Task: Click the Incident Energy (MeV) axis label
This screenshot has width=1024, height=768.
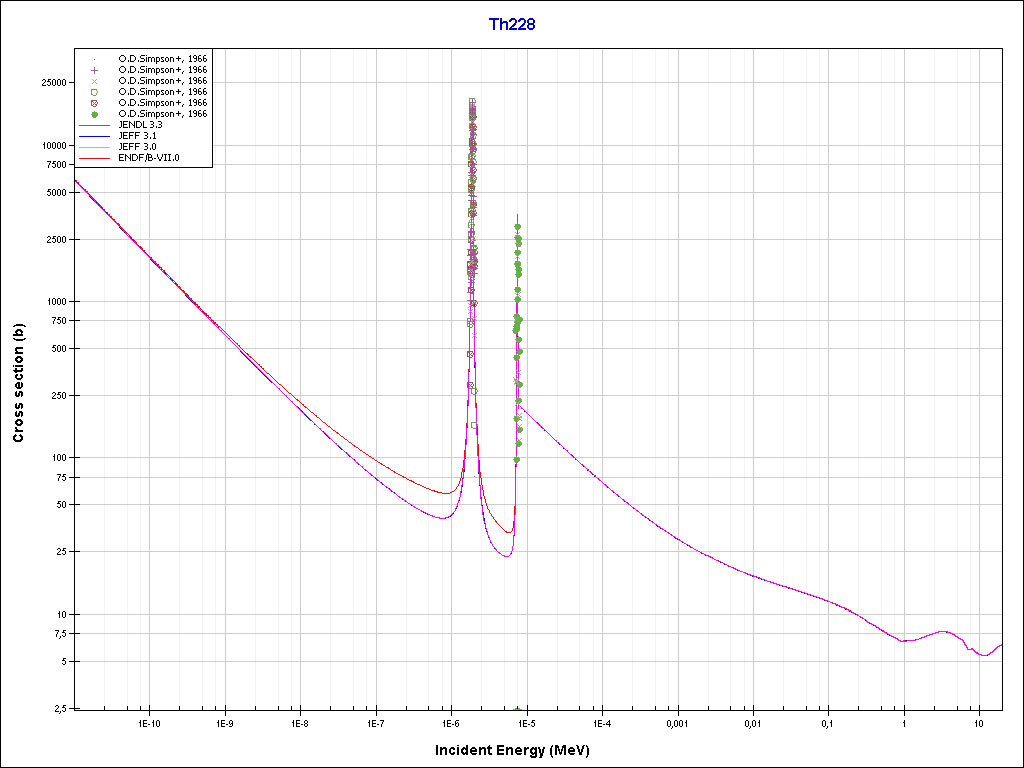Action: (x=519, y=750)
